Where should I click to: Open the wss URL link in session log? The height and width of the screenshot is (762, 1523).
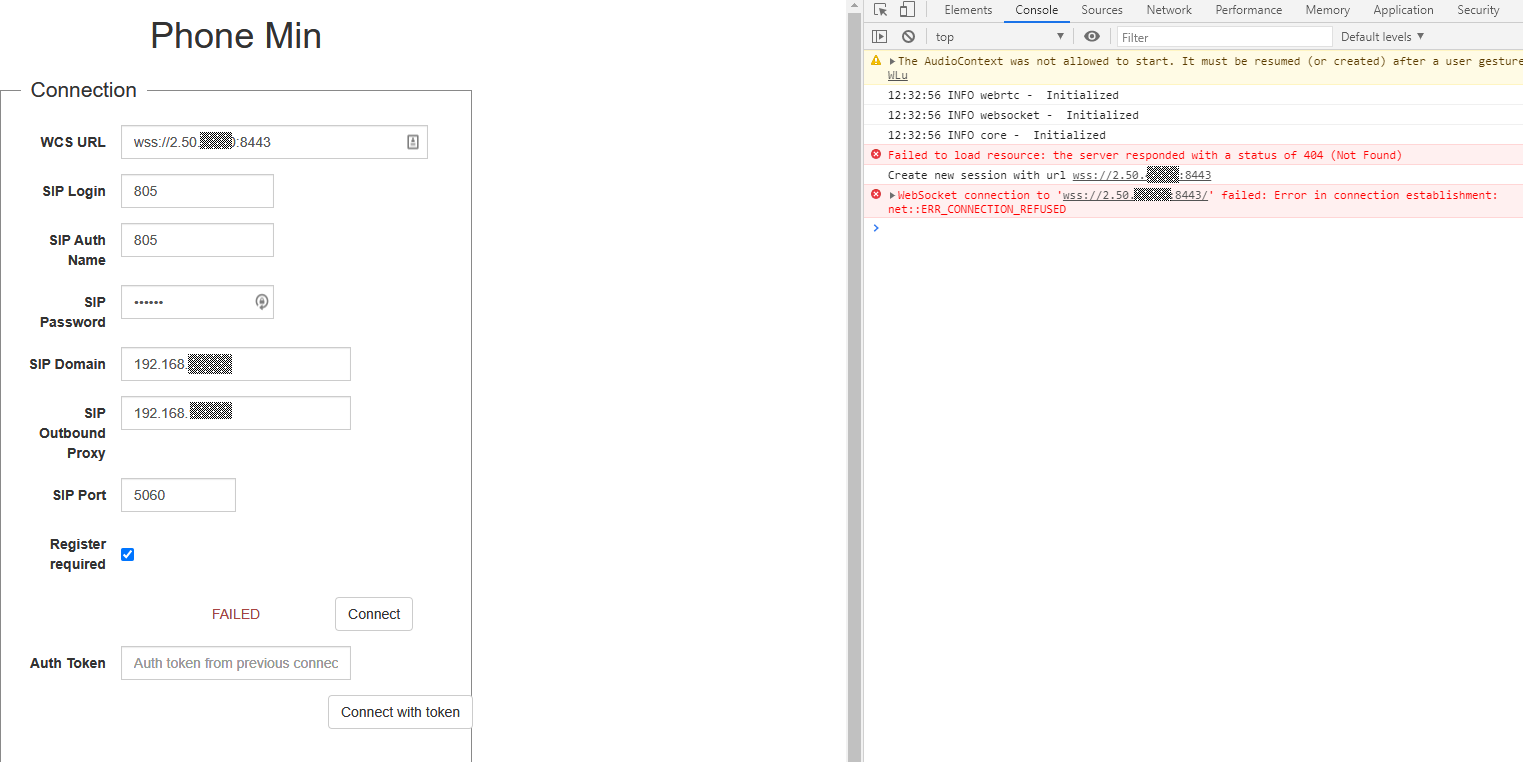tap(1141, 175)
